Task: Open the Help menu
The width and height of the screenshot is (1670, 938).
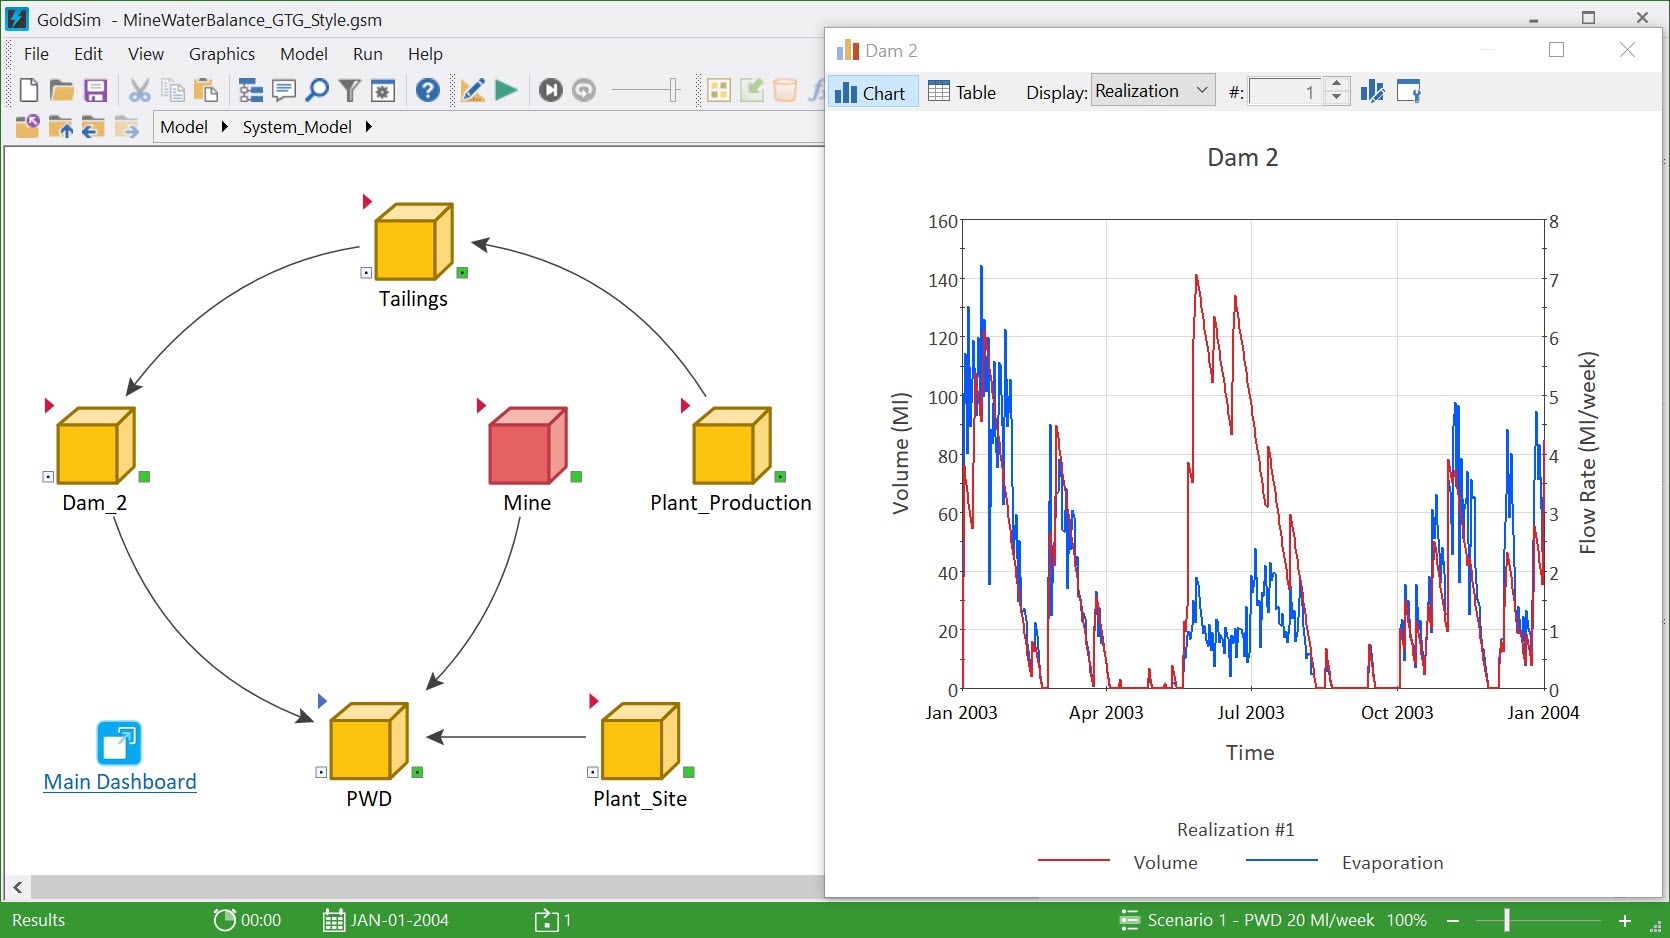Action: pyautogui.click(x=425, y=54)
